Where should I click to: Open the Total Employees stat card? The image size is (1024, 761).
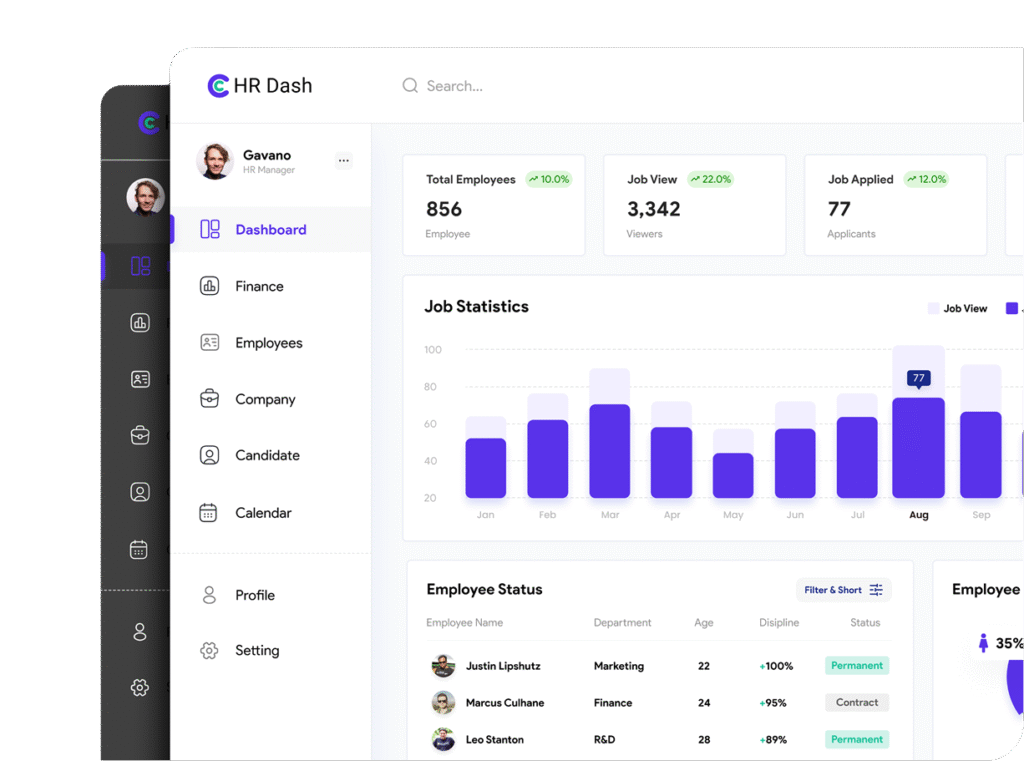click(x=494, y=205)
